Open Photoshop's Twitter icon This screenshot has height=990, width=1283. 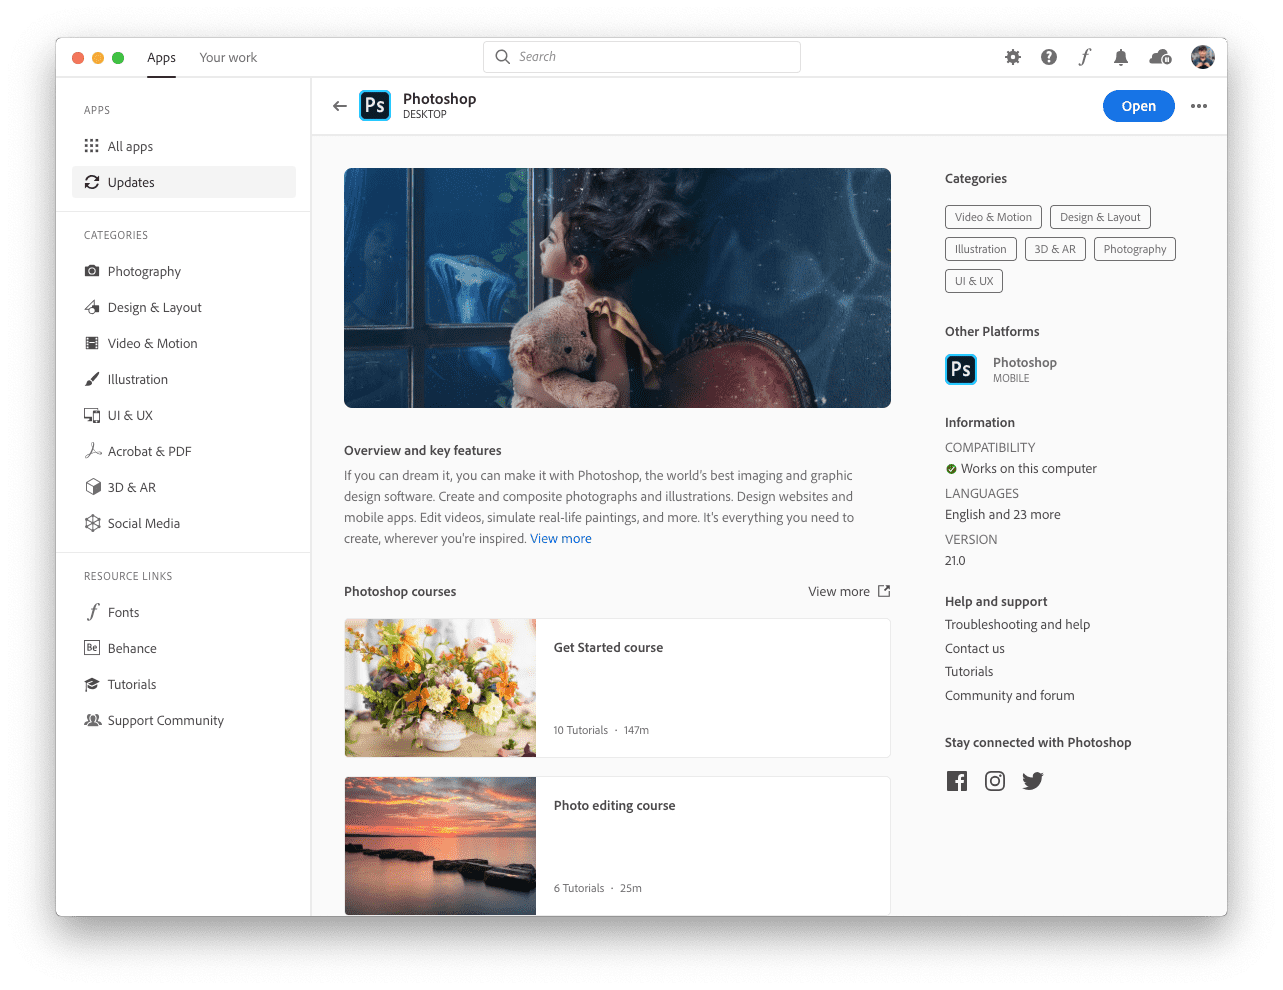click(x=1033, y=781)
